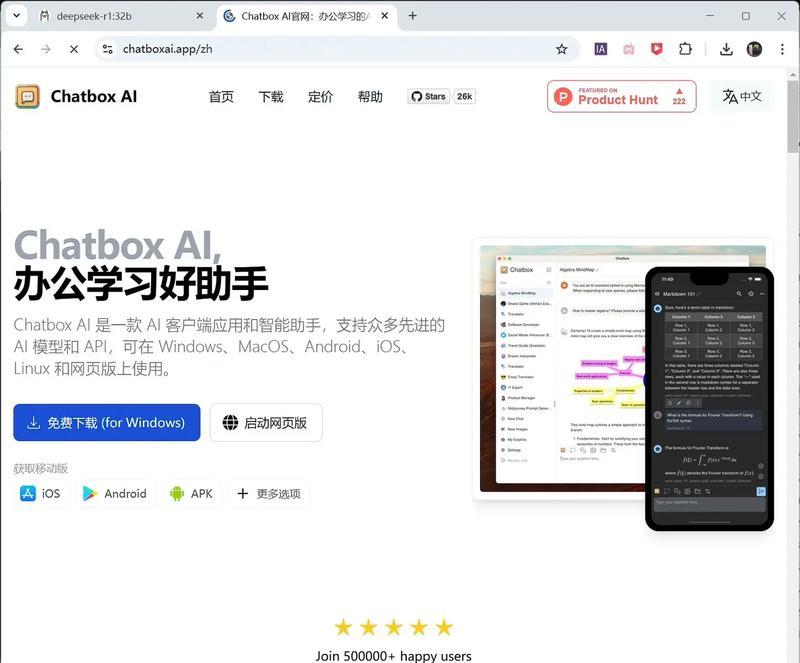Viewport: 800px width, 663px height.
Task: Show 更多选项 for downloads
Action: pyautogui.click(x=269, y=494)
